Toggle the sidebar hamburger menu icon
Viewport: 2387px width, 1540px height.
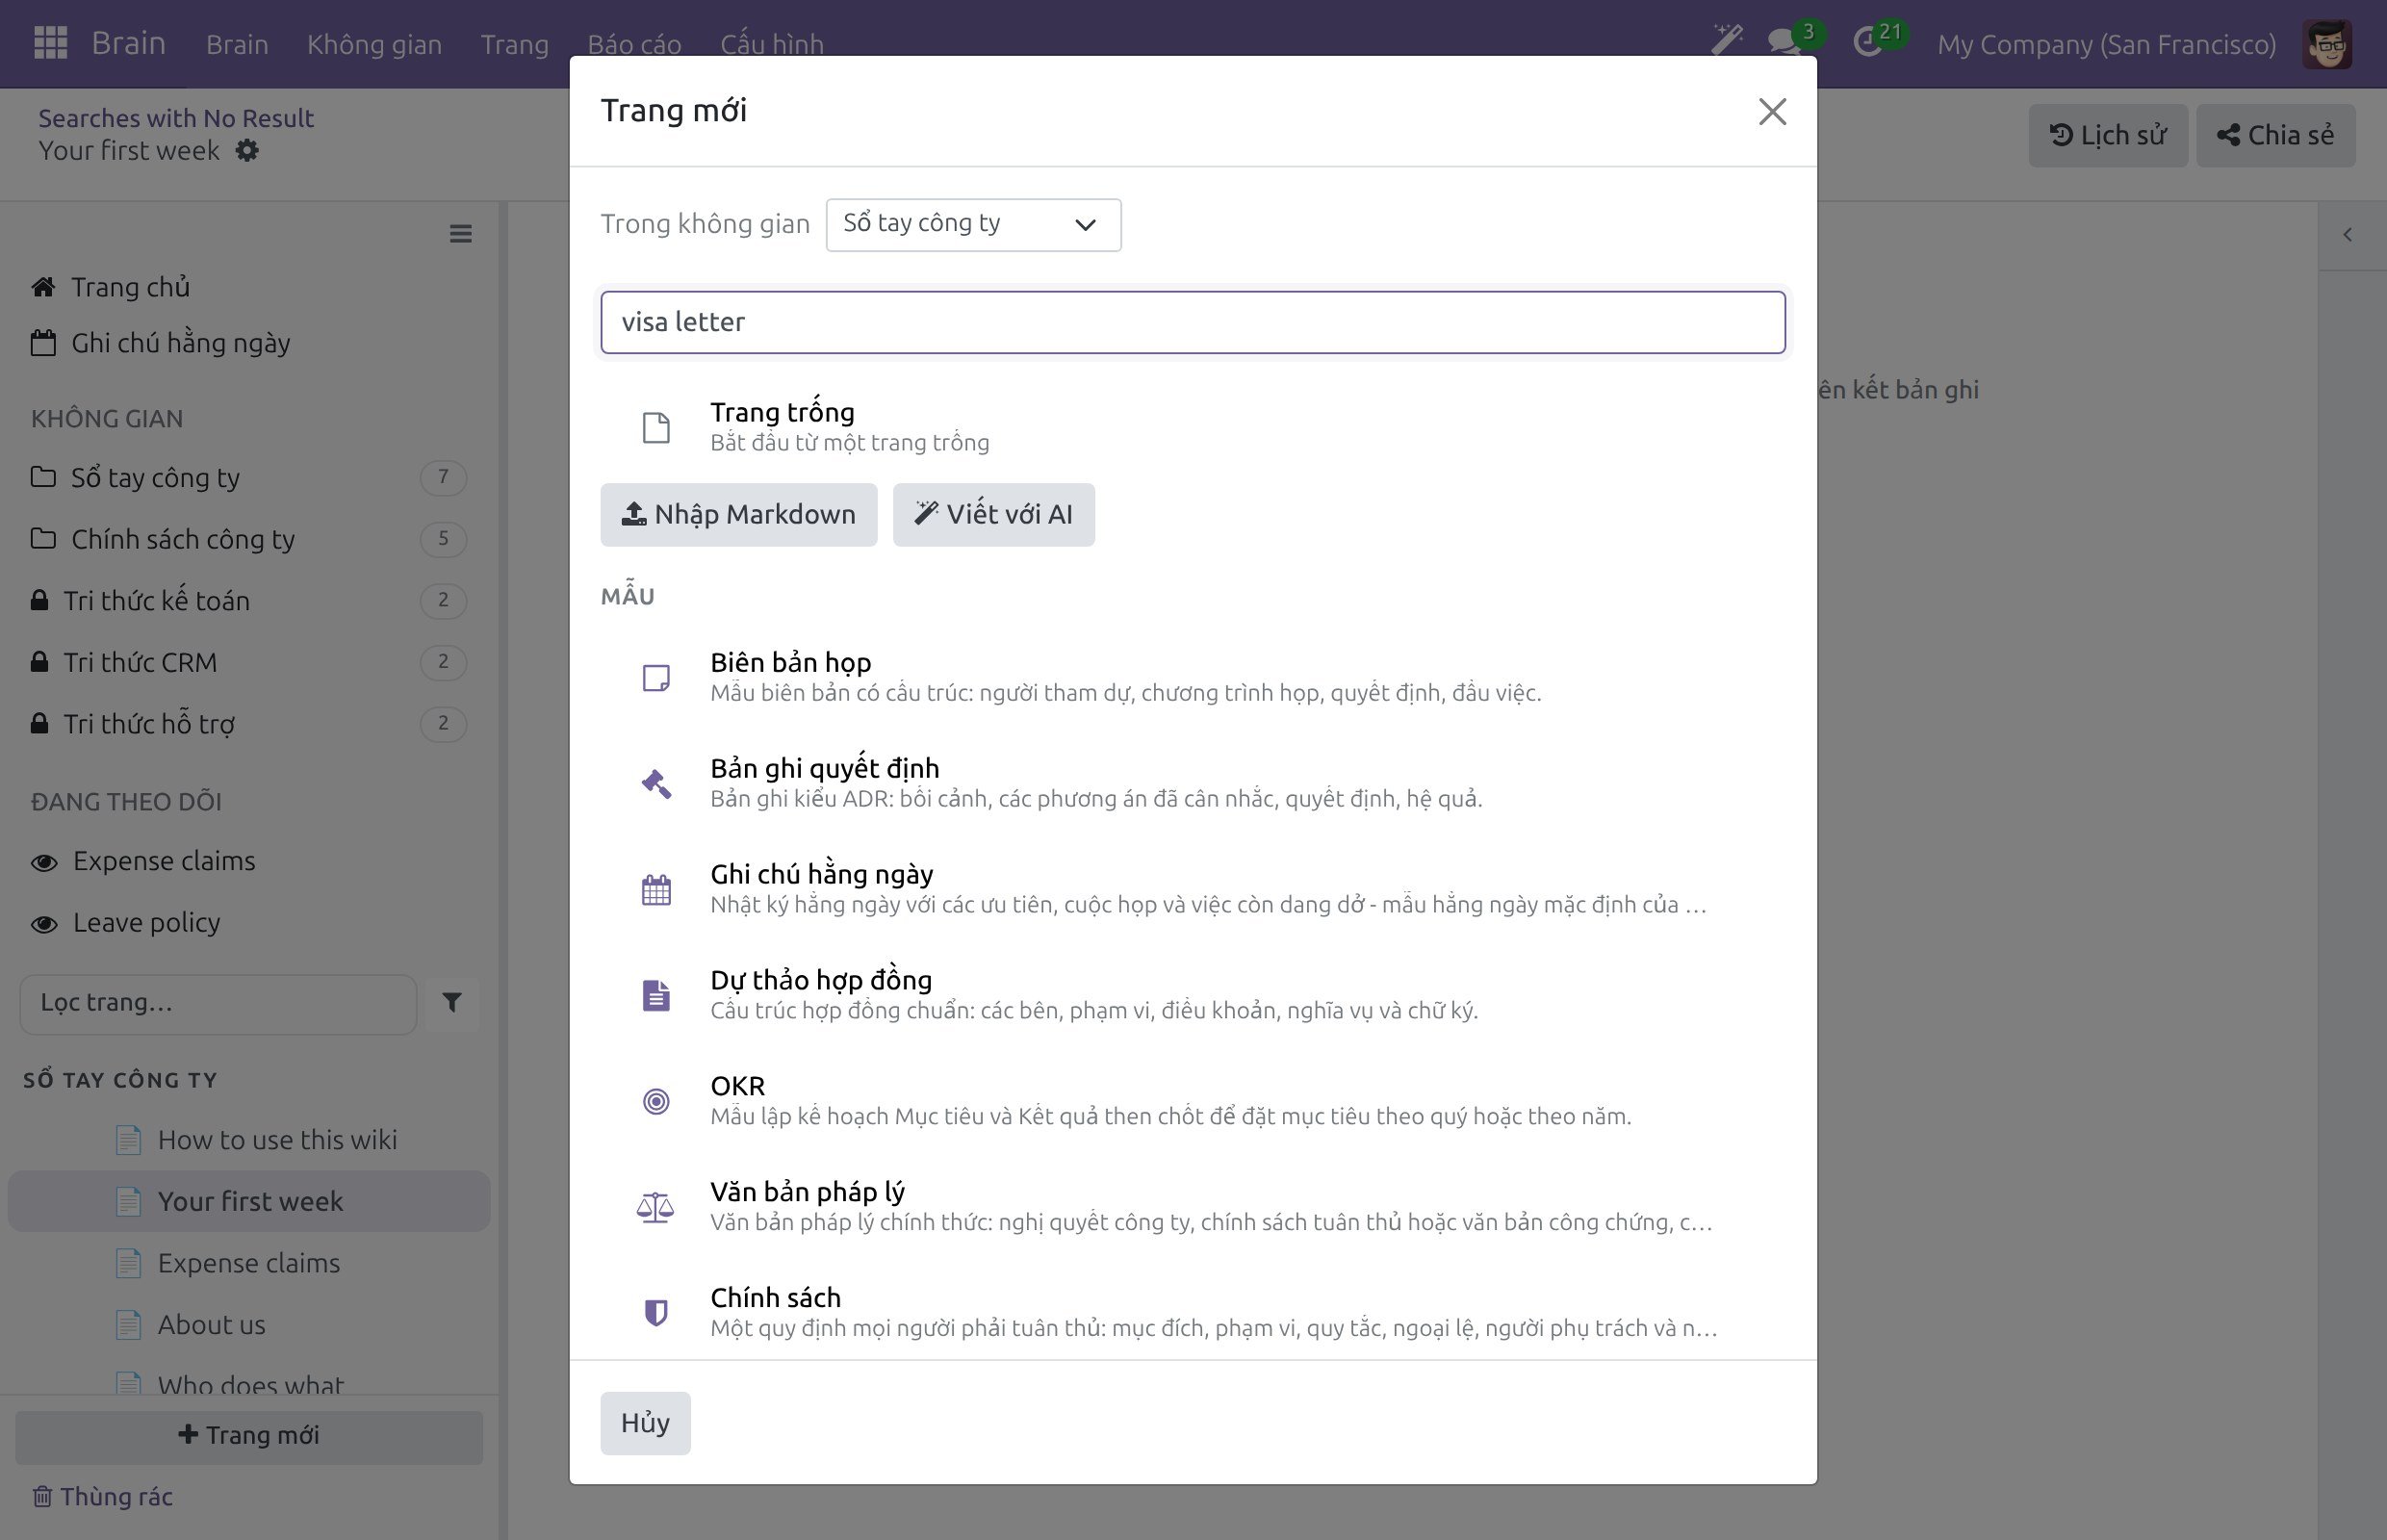tap(460, 234)
